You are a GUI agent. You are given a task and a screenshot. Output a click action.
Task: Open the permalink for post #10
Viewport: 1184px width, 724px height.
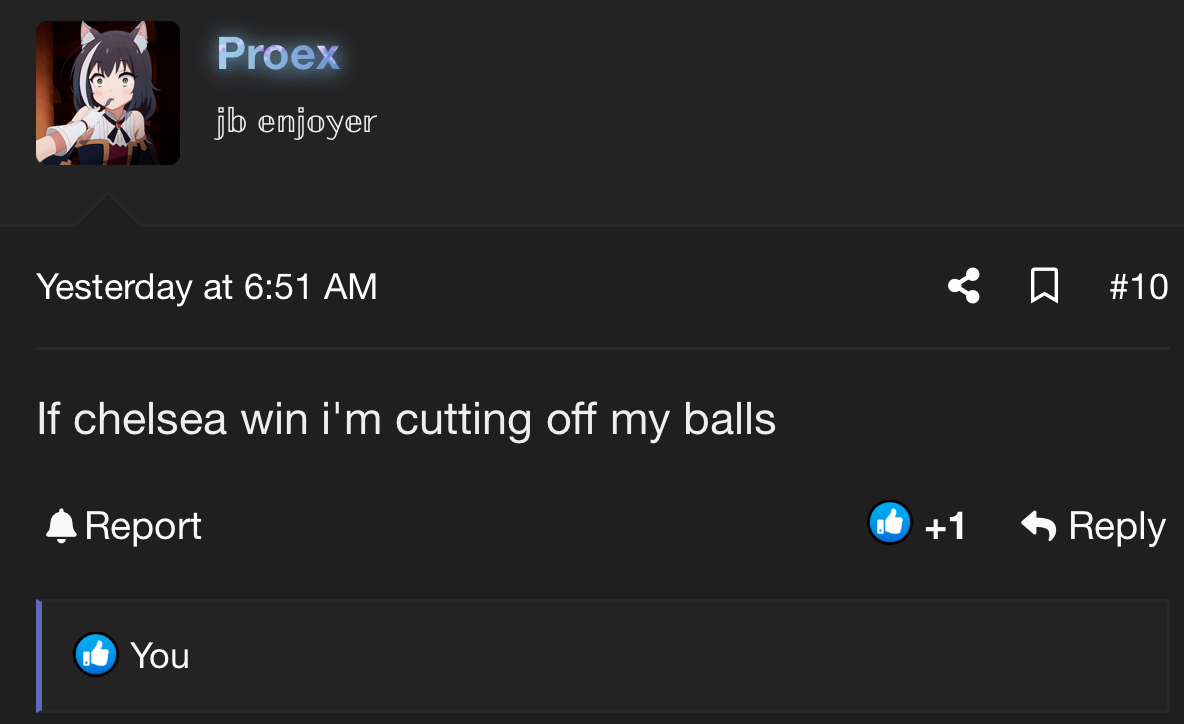click(1139, 287)
